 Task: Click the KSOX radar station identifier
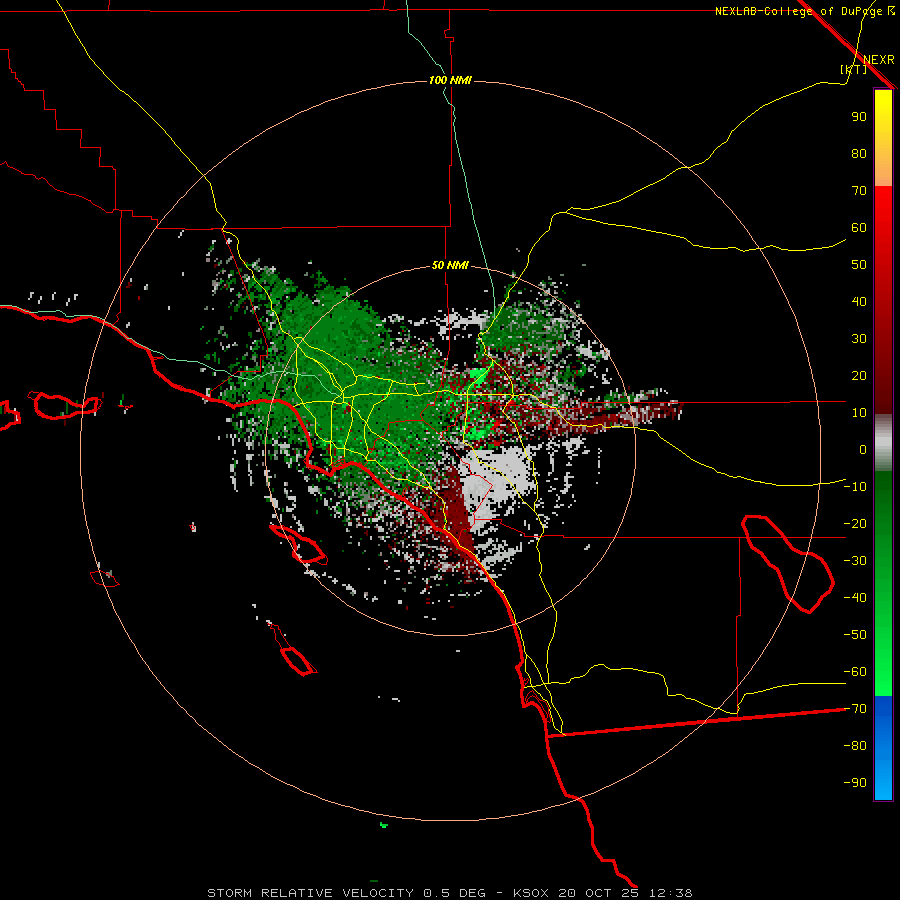pyautogui.click(x=531, y=893)
